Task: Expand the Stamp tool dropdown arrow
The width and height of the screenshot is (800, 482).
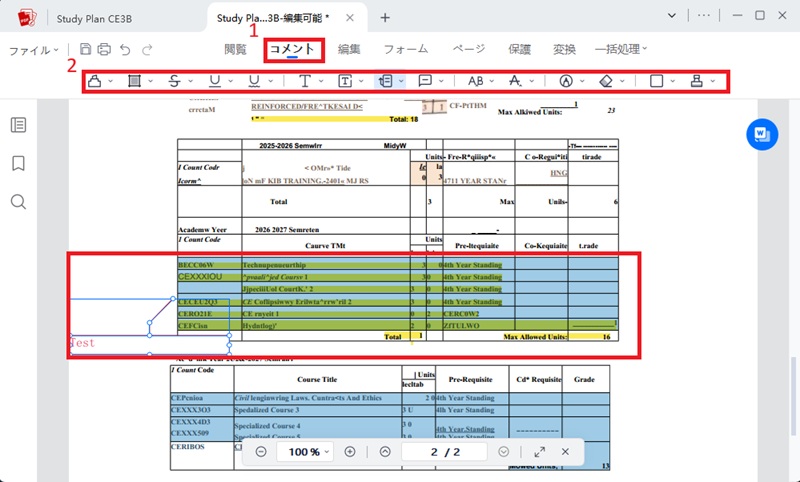Action: pos(713,81)
